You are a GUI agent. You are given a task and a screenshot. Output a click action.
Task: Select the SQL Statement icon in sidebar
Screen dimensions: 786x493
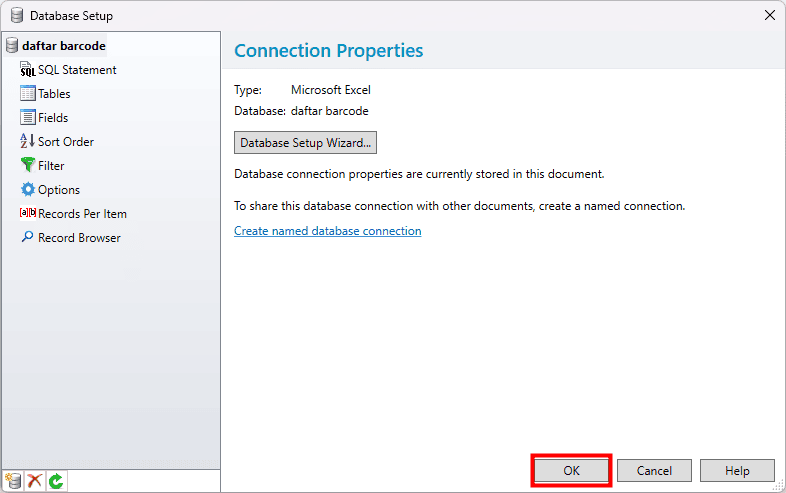[x=28, y=70]
